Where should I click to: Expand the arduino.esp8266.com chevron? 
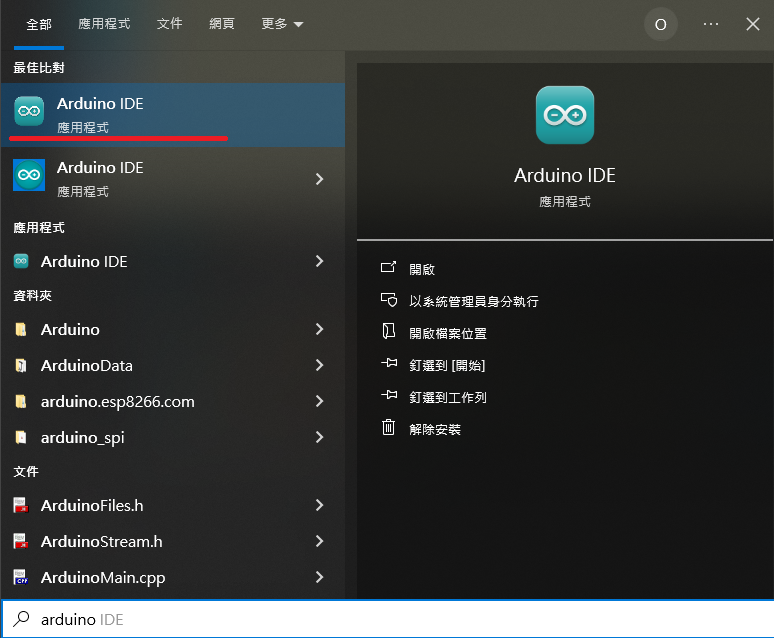pos(319,401)
